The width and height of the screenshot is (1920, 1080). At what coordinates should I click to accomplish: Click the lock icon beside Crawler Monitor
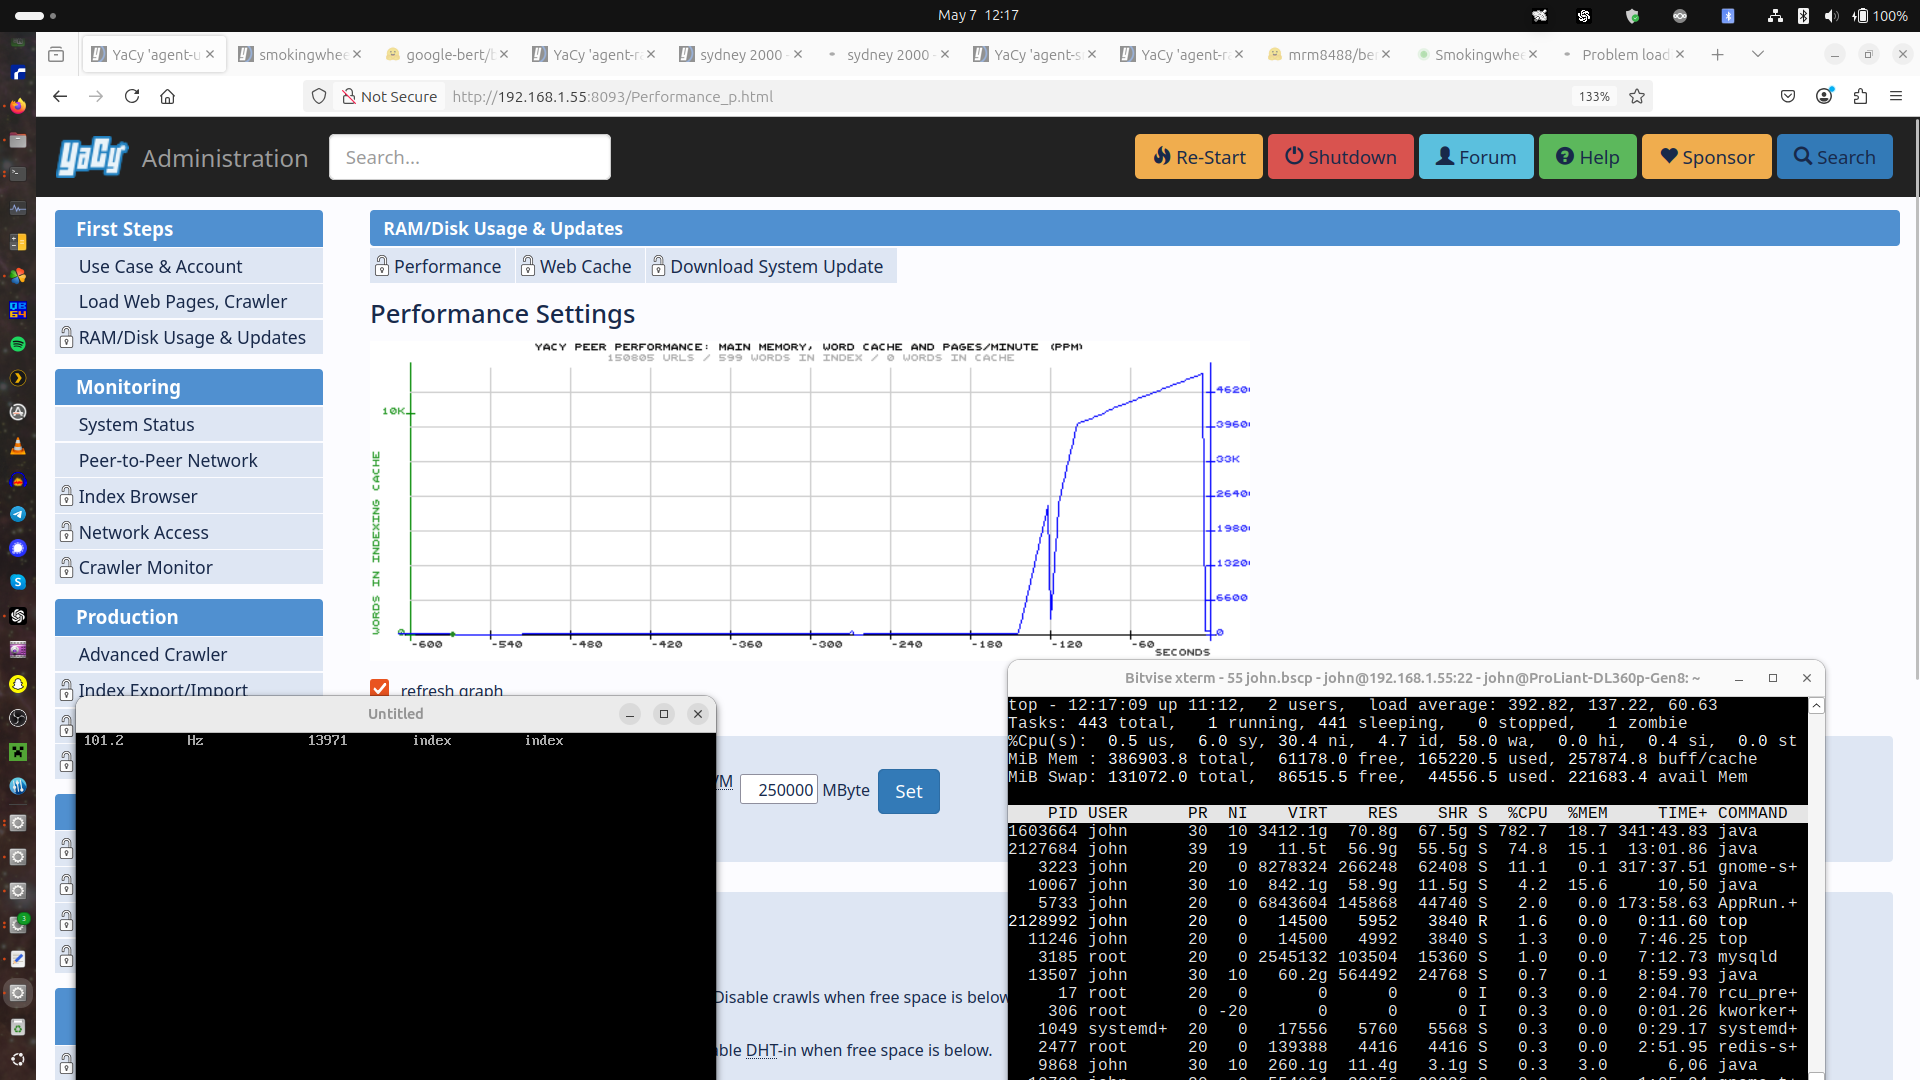point(66,567)
